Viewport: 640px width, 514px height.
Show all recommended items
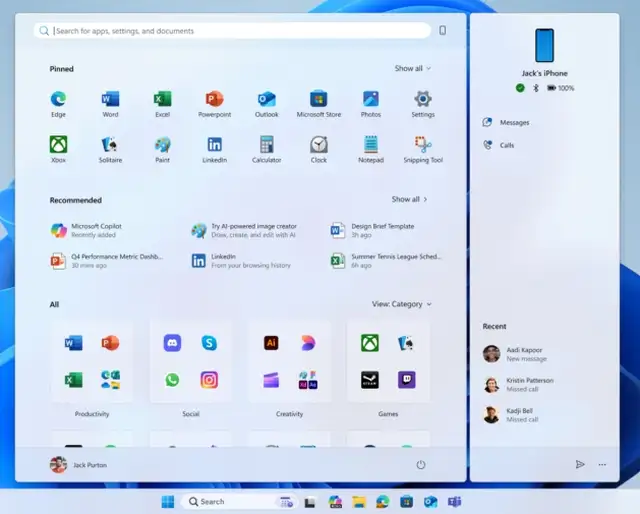pyautogui.click(x=409, y=199)
